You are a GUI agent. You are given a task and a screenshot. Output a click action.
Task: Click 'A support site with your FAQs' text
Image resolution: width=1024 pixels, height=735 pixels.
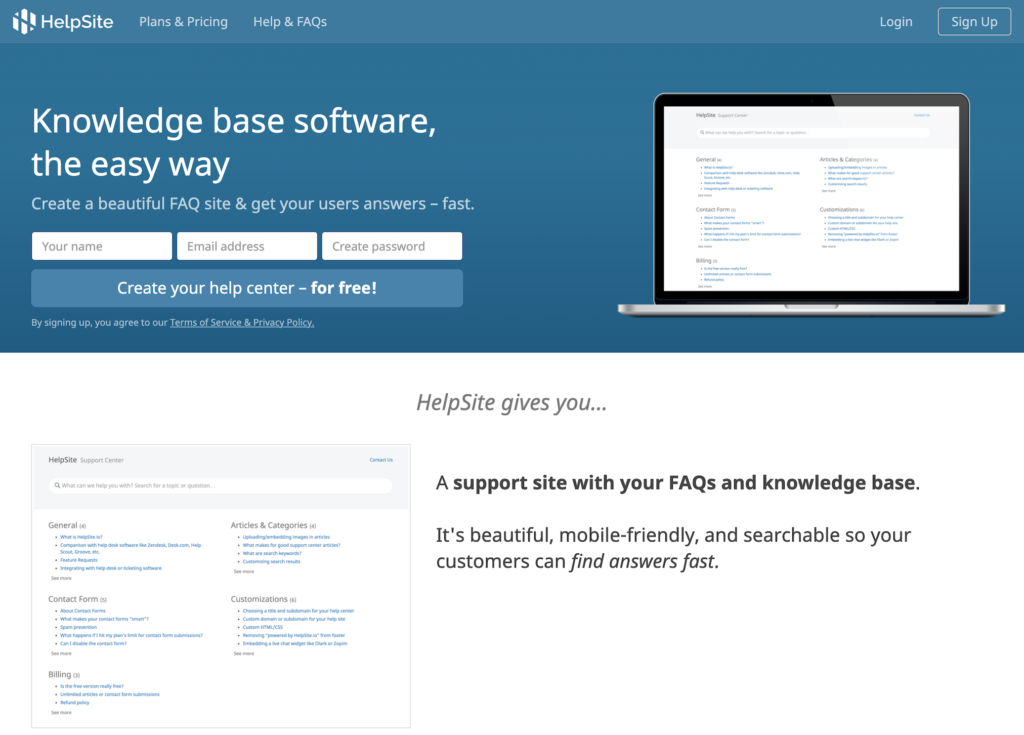tap(678, 483)
